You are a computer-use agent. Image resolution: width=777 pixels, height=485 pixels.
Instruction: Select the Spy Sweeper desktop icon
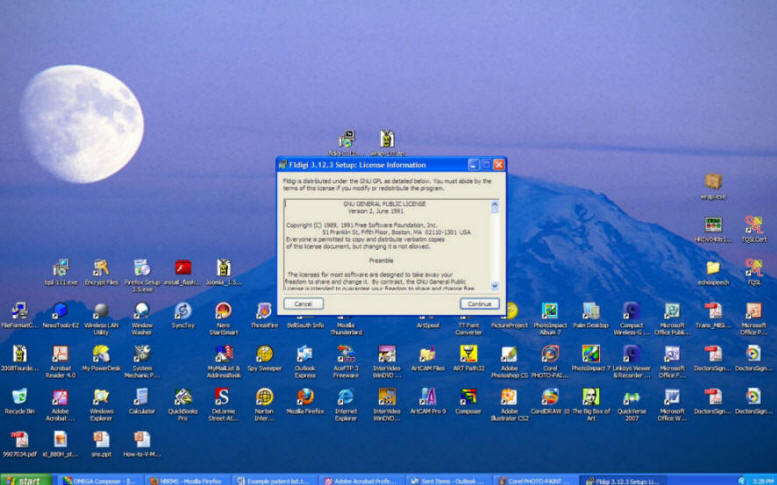(264, 359)
